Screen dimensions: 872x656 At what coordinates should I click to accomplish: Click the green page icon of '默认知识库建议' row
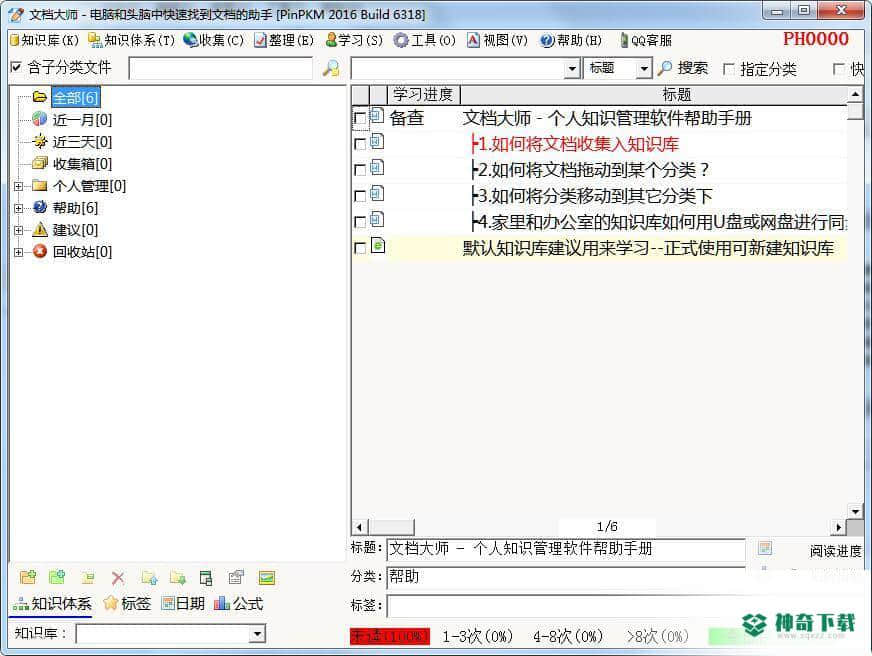(378, 246)
